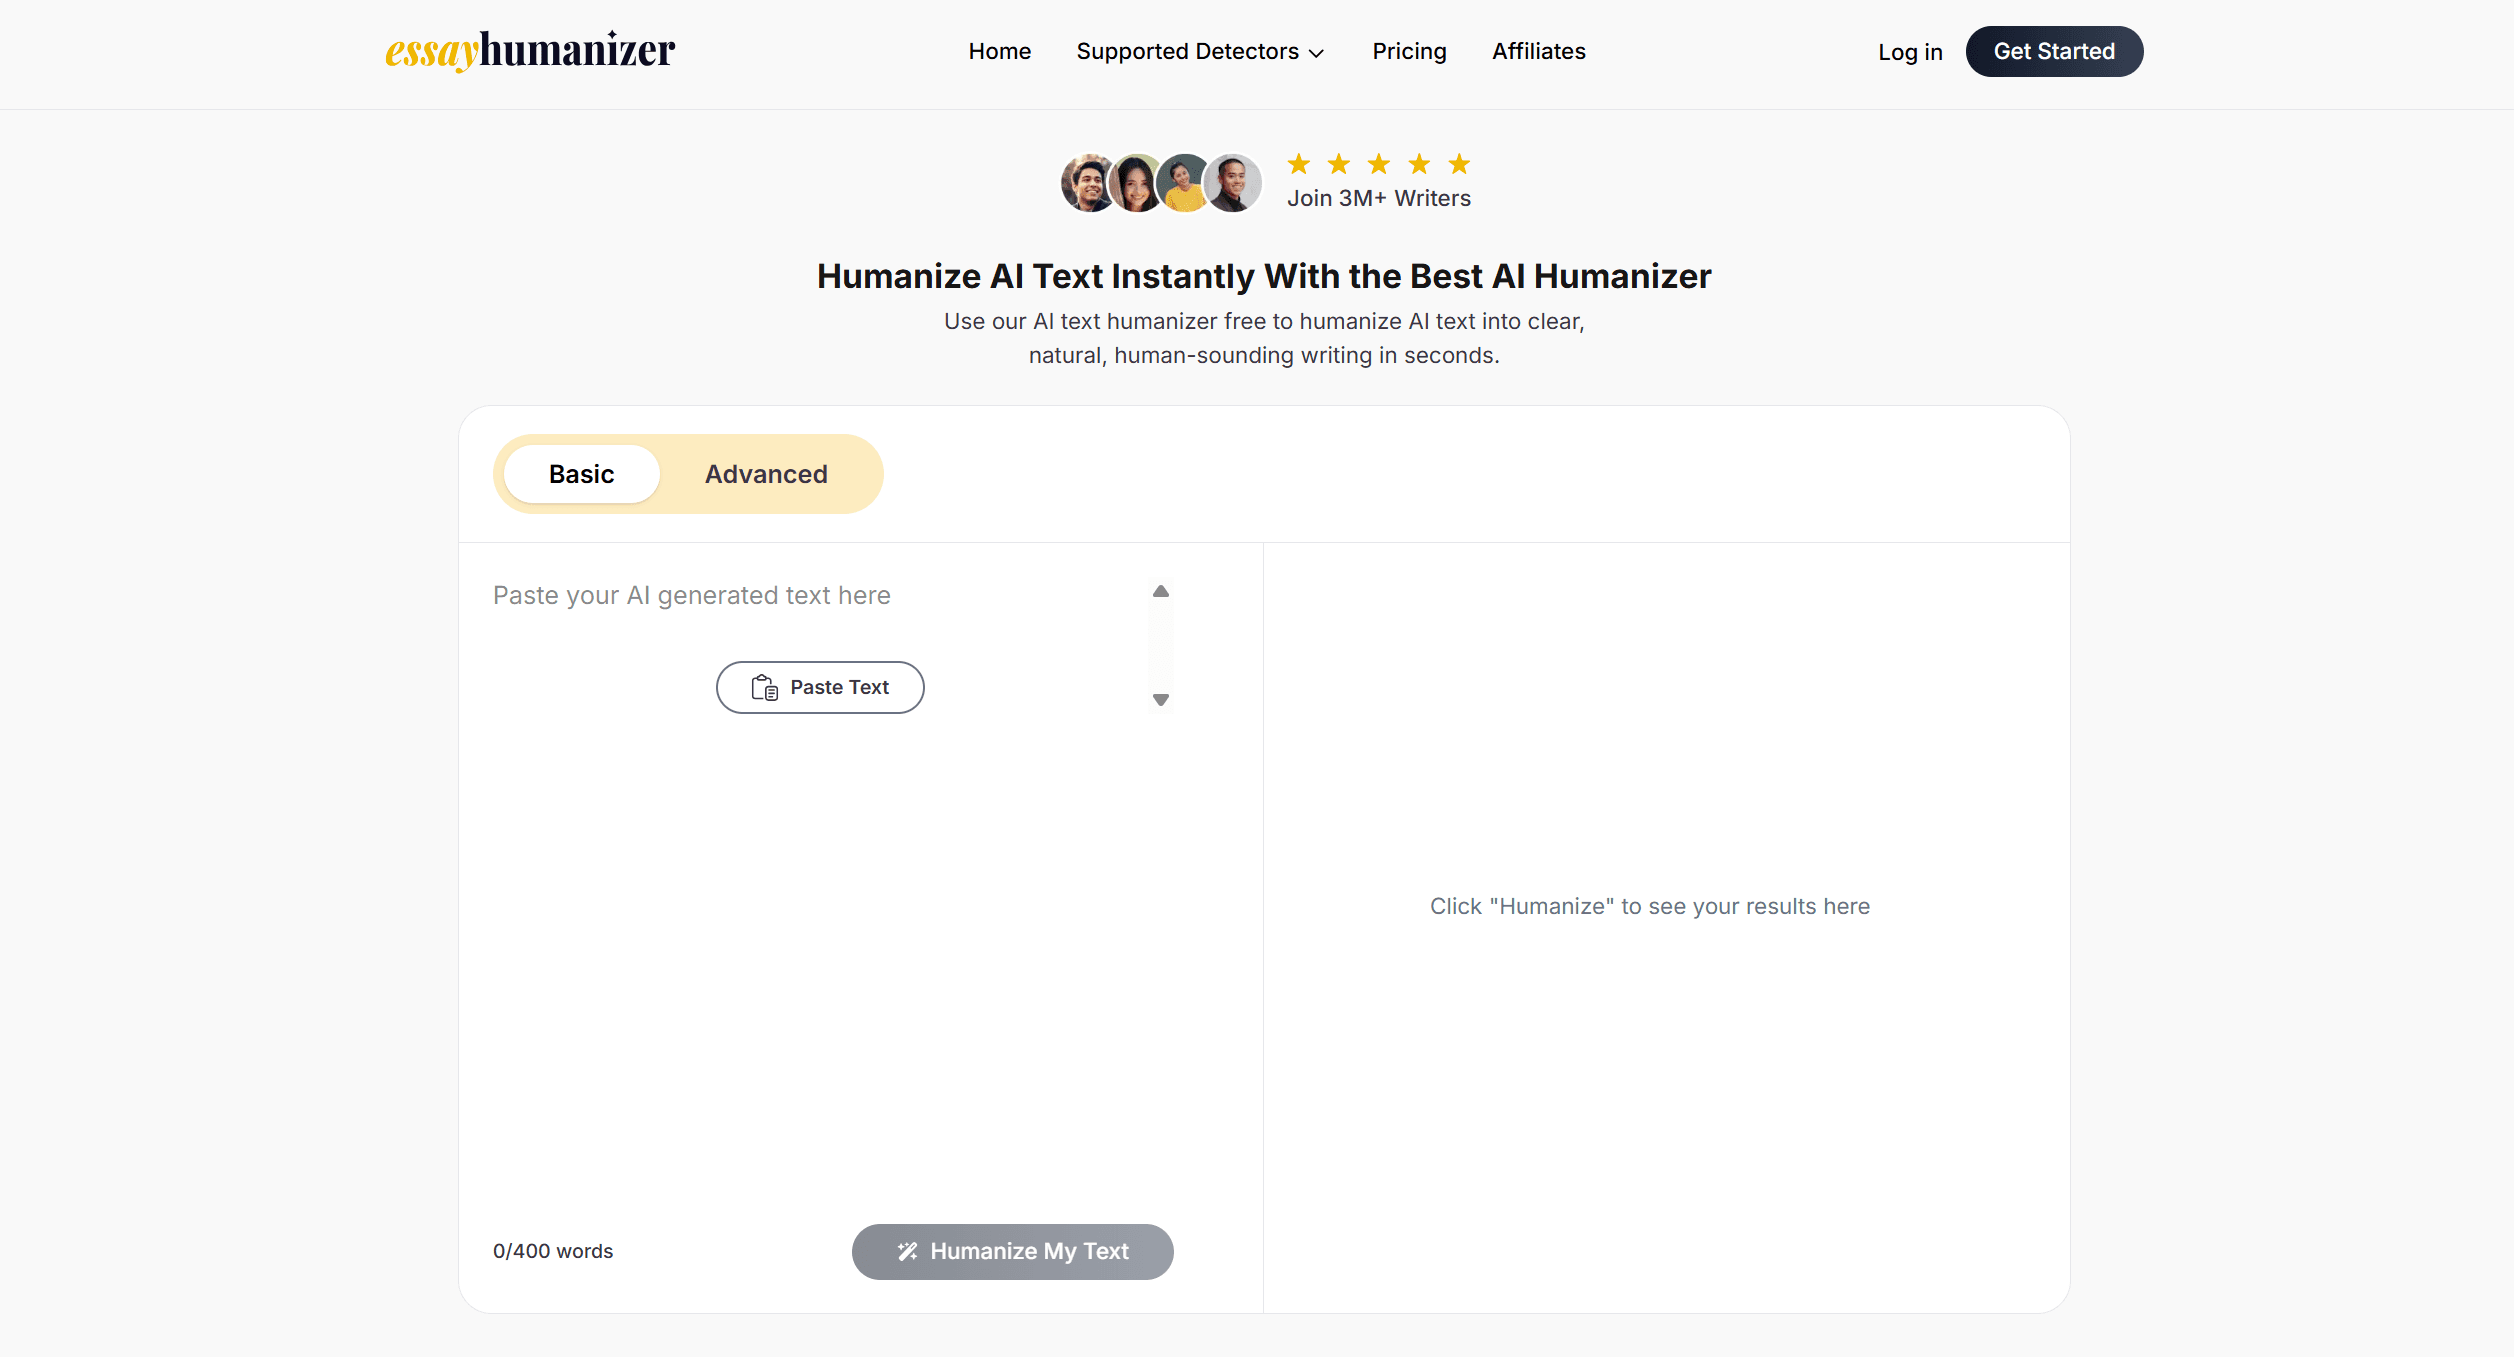The width and height of the screenshot is (2514, 1357).
Task: Go to the Affiliates page
Action: coord(1538,52)
